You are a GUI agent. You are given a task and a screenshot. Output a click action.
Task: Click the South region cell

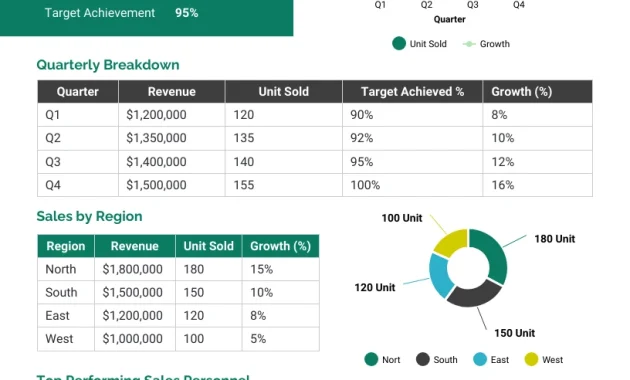[x=66, y=292]
